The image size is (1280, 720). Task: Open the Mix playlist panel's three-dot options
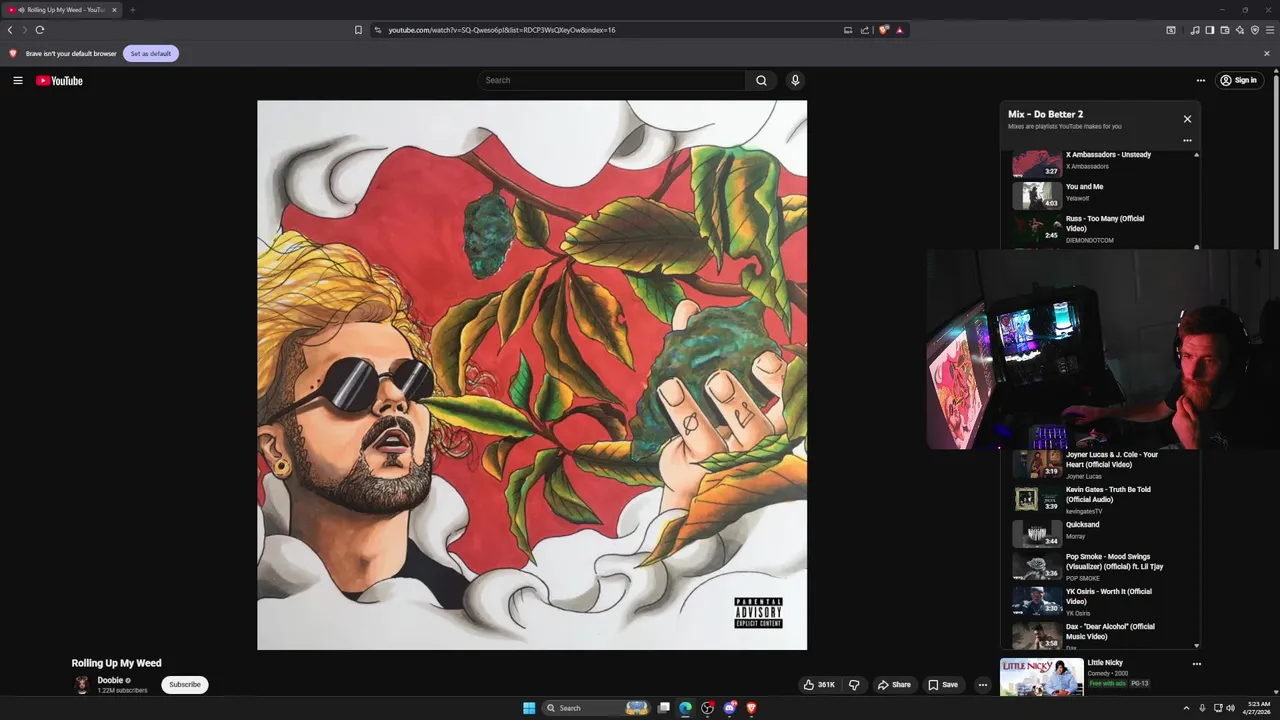1187,140
